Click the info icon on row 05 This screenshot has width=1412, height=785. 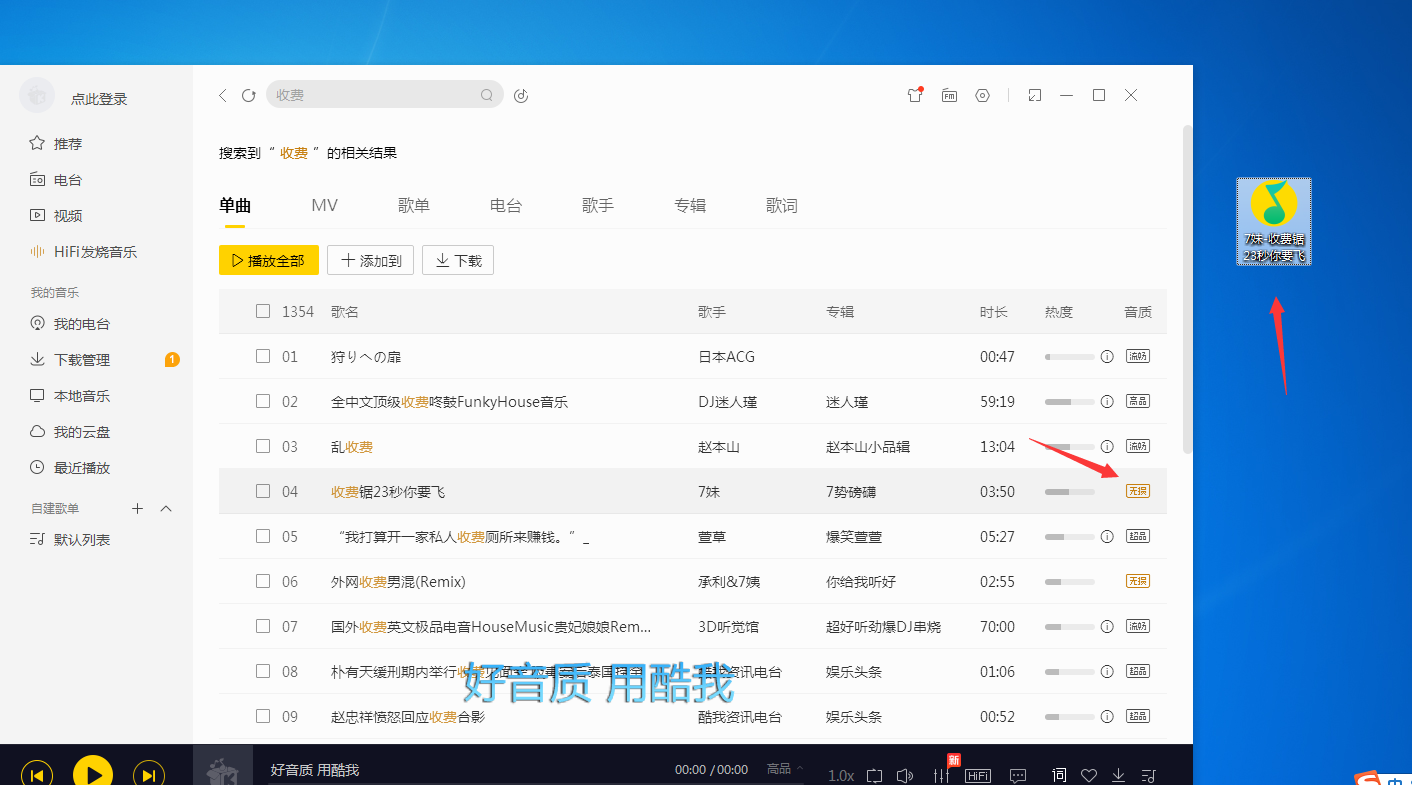tap(1107, 536)
